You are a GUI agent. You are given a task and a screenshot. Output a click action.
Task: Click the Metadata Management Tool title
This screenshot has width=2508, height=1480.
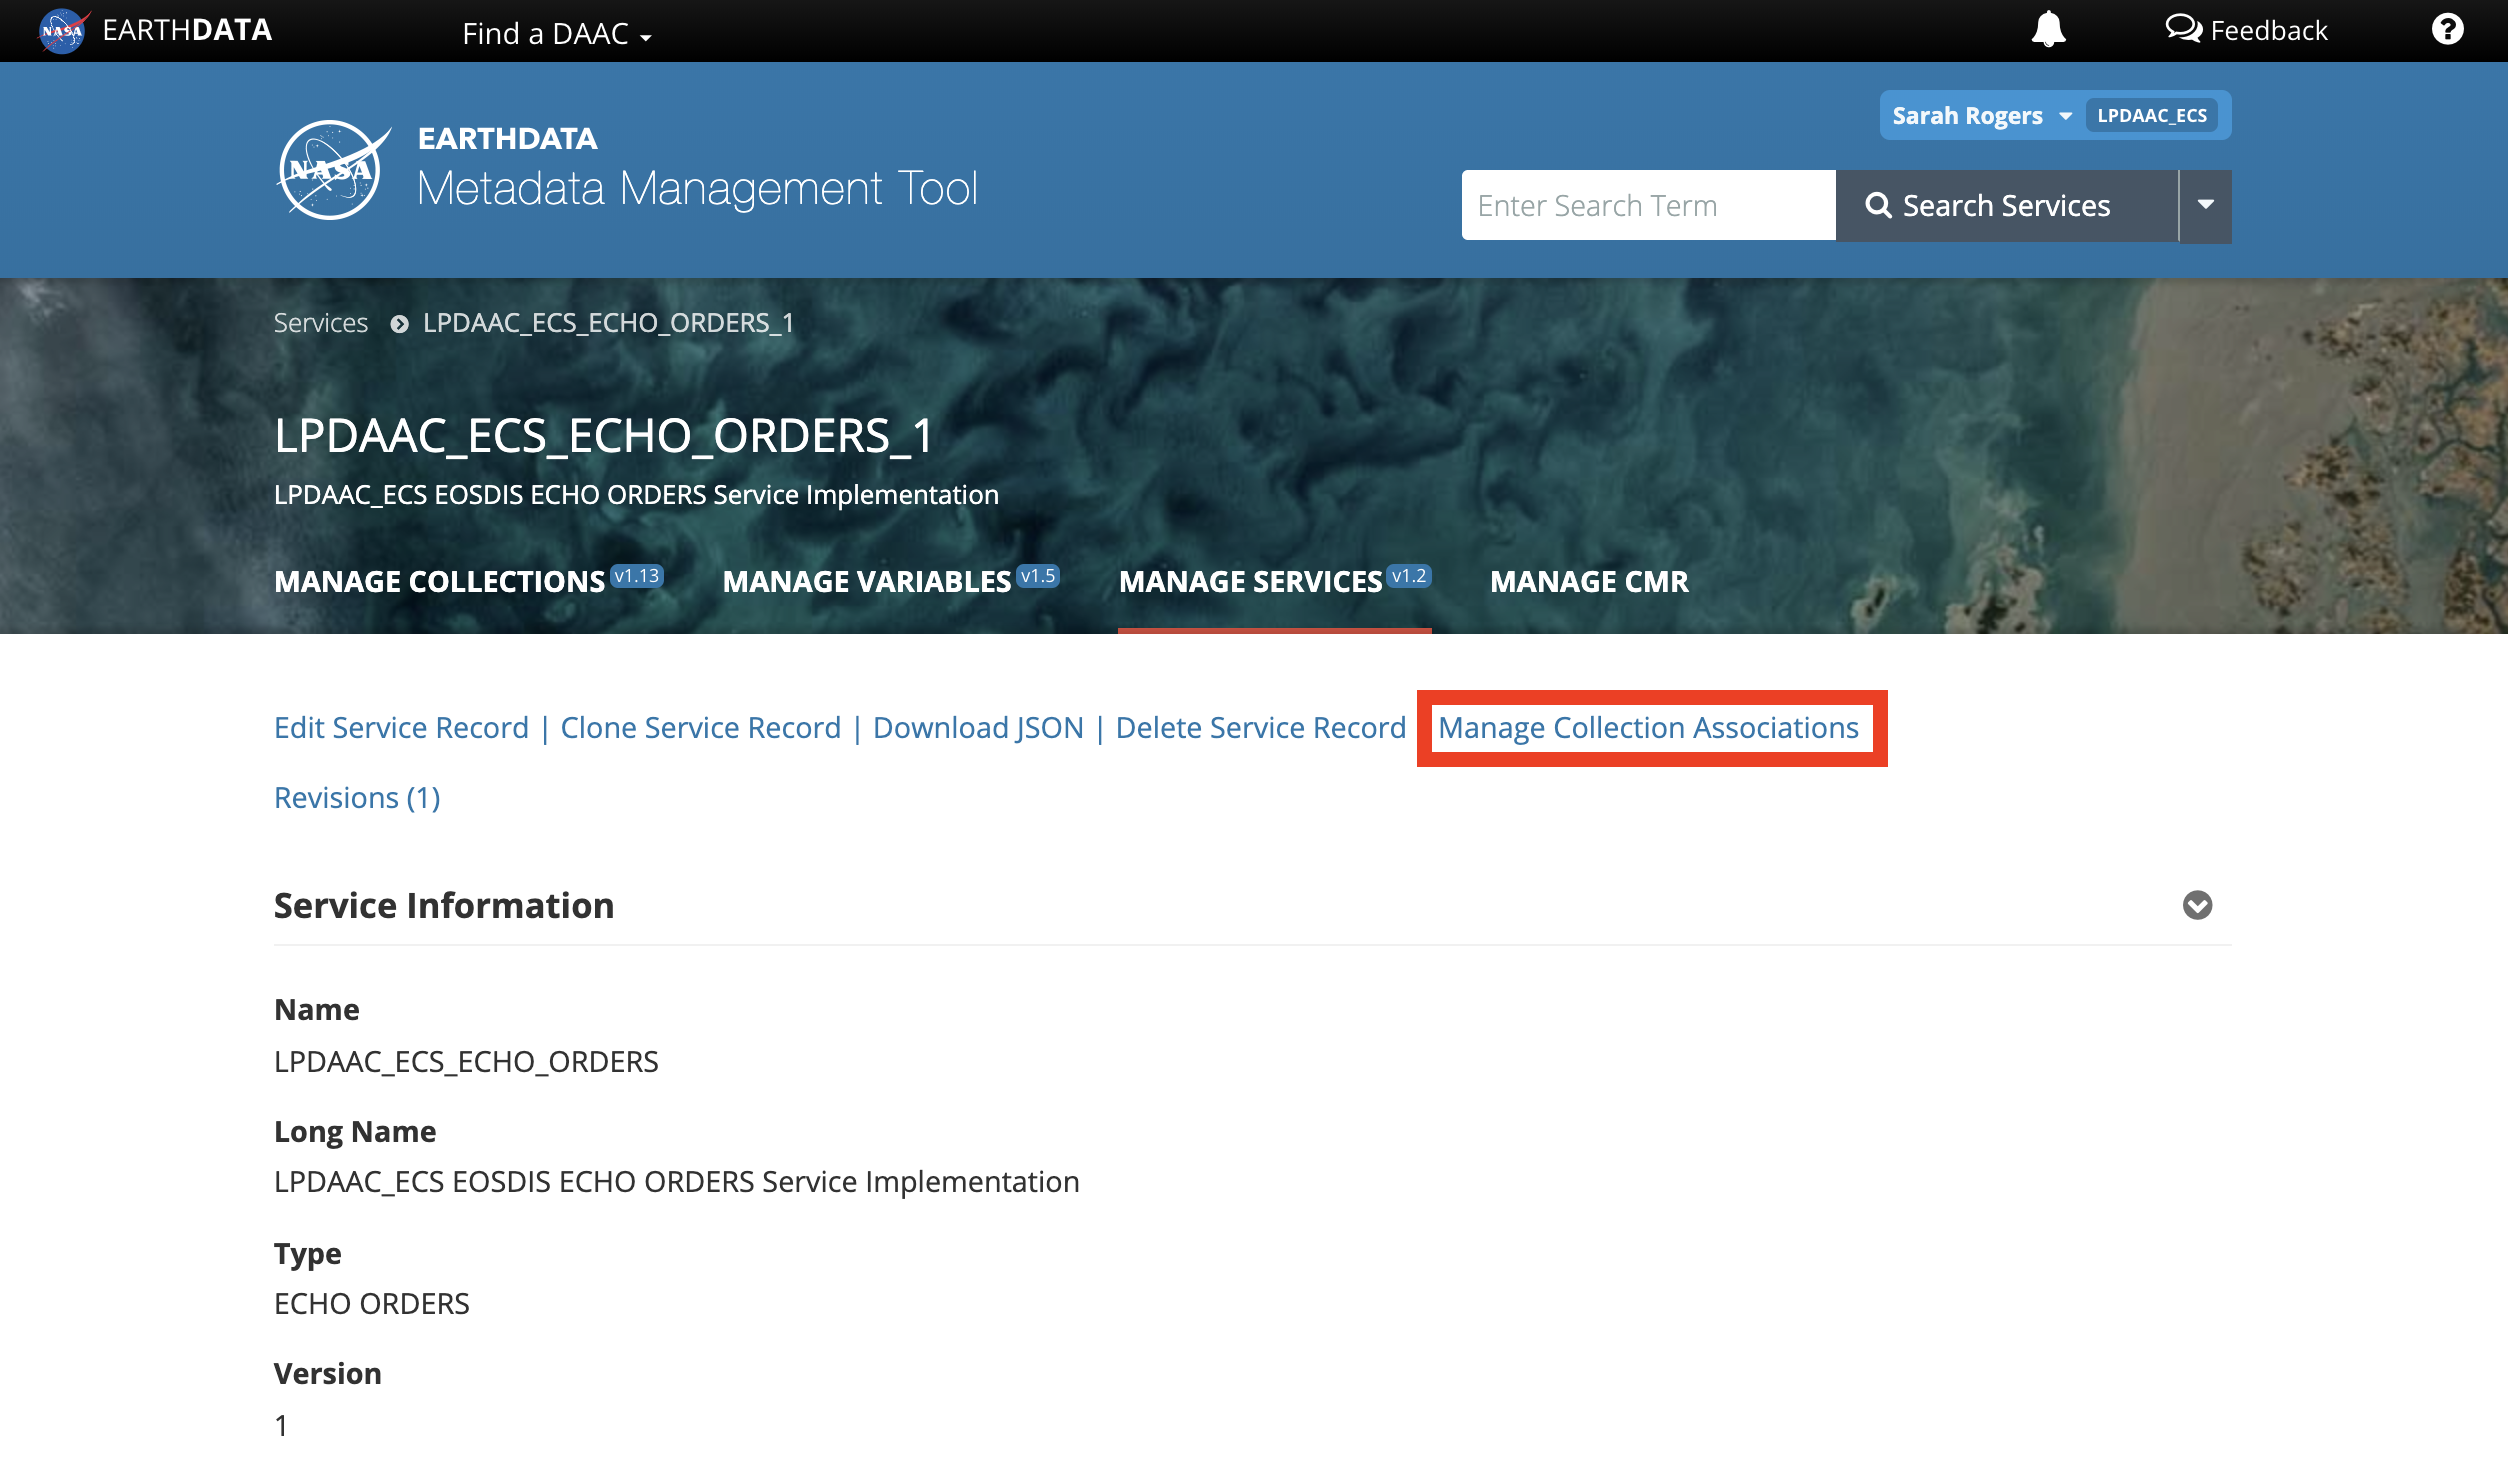tap(696, 188)
